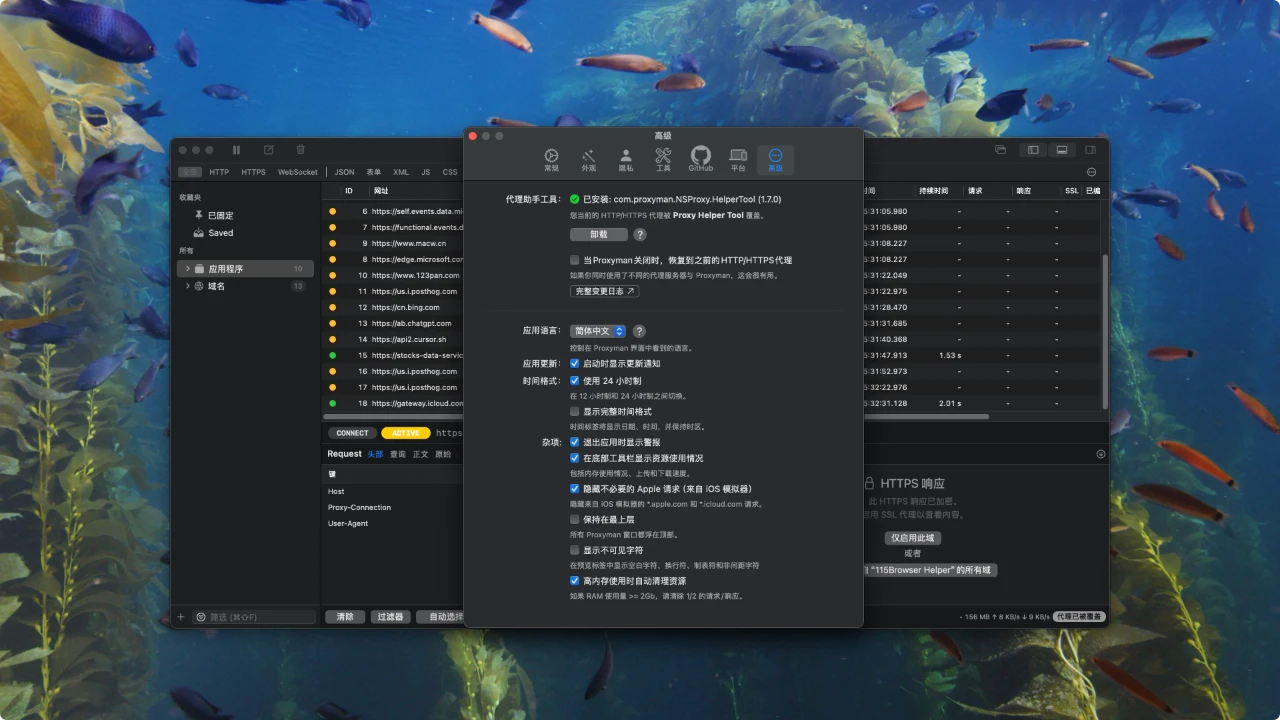Screen dimensions: 1280x720
Task: Click help icon next to language dropdown
Action: pyautogui.click(x=639, y=331)
